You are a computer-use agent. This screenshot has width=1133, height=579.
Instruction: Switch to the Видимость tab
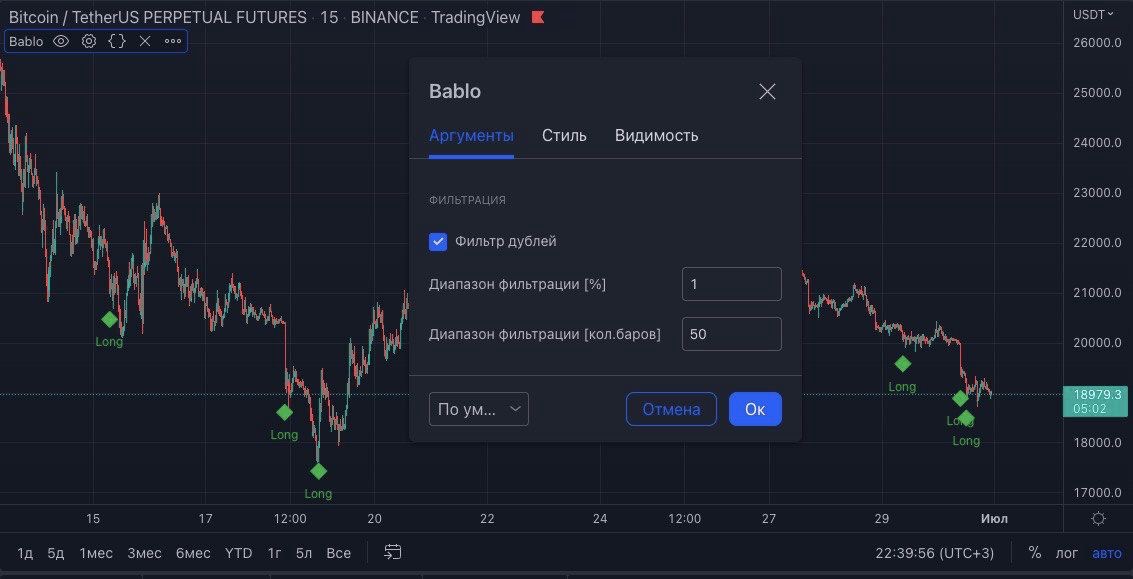coord(656,135)
